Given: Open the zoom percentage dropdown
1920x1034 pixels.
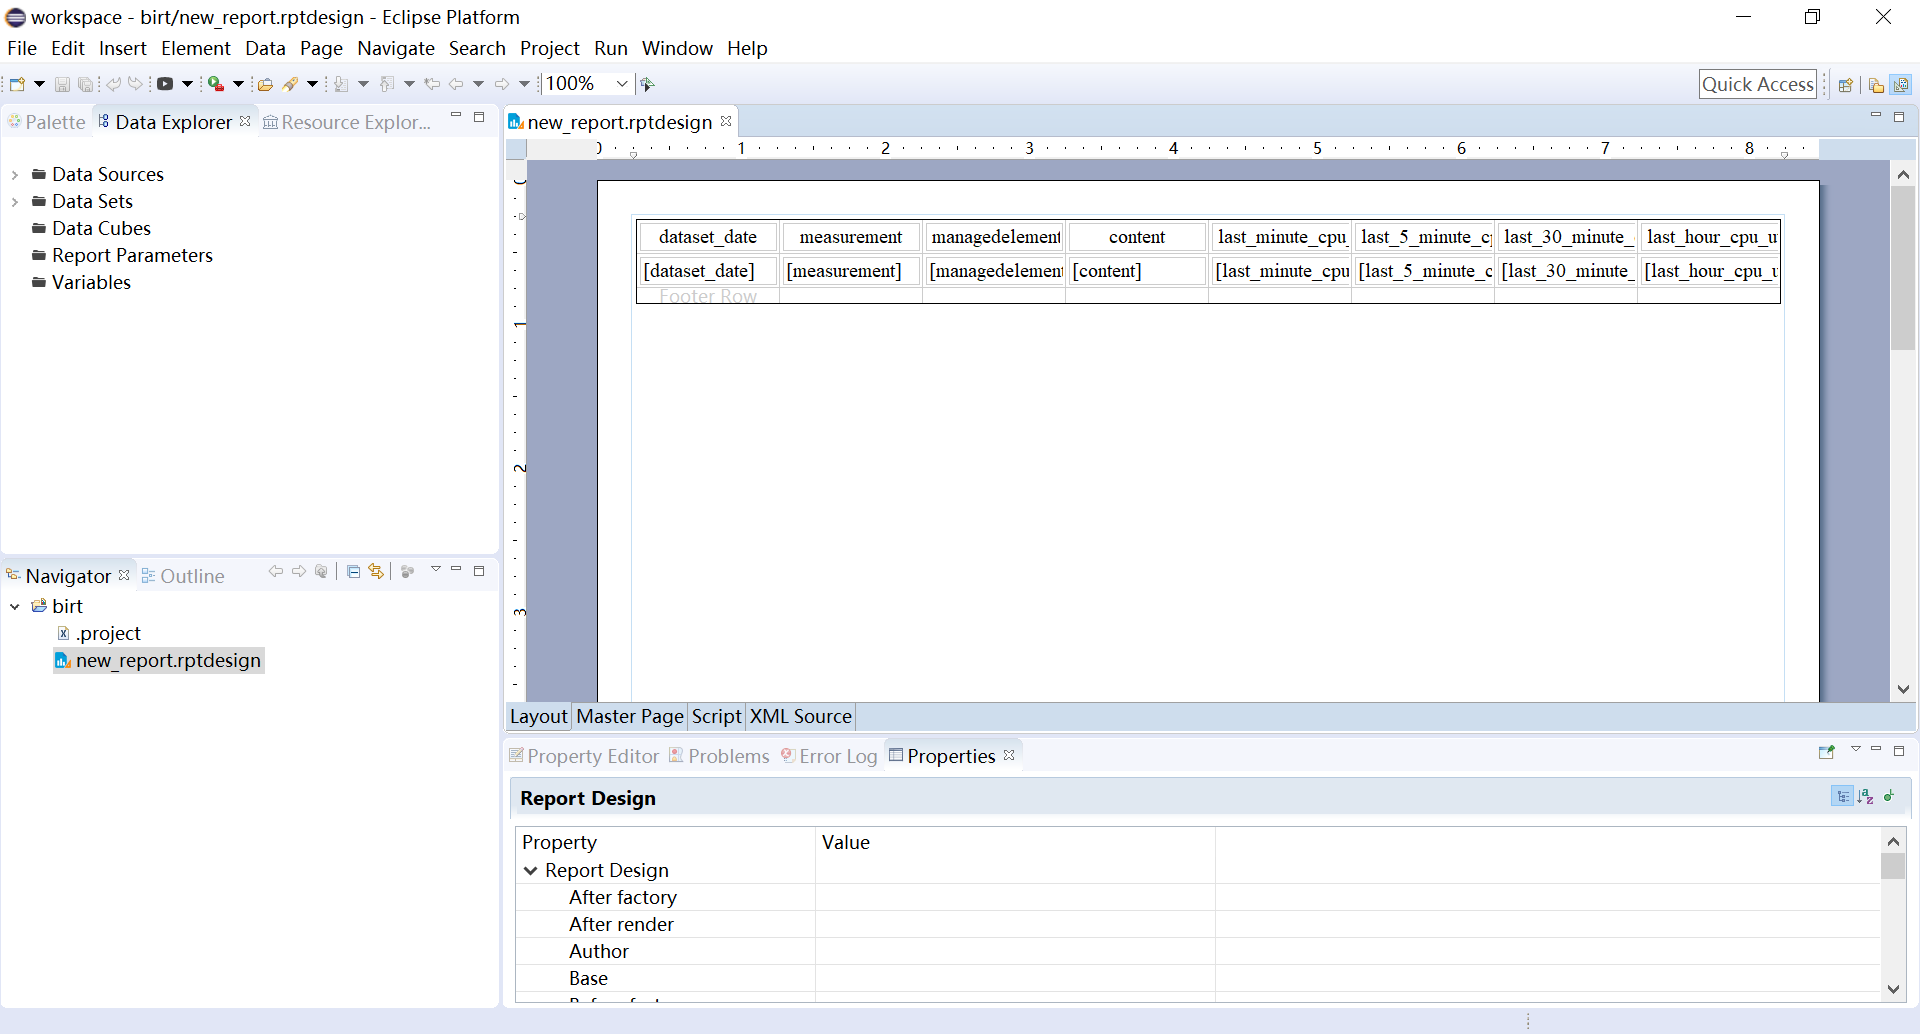Looking at the screenshot, I should coord(621,84).
